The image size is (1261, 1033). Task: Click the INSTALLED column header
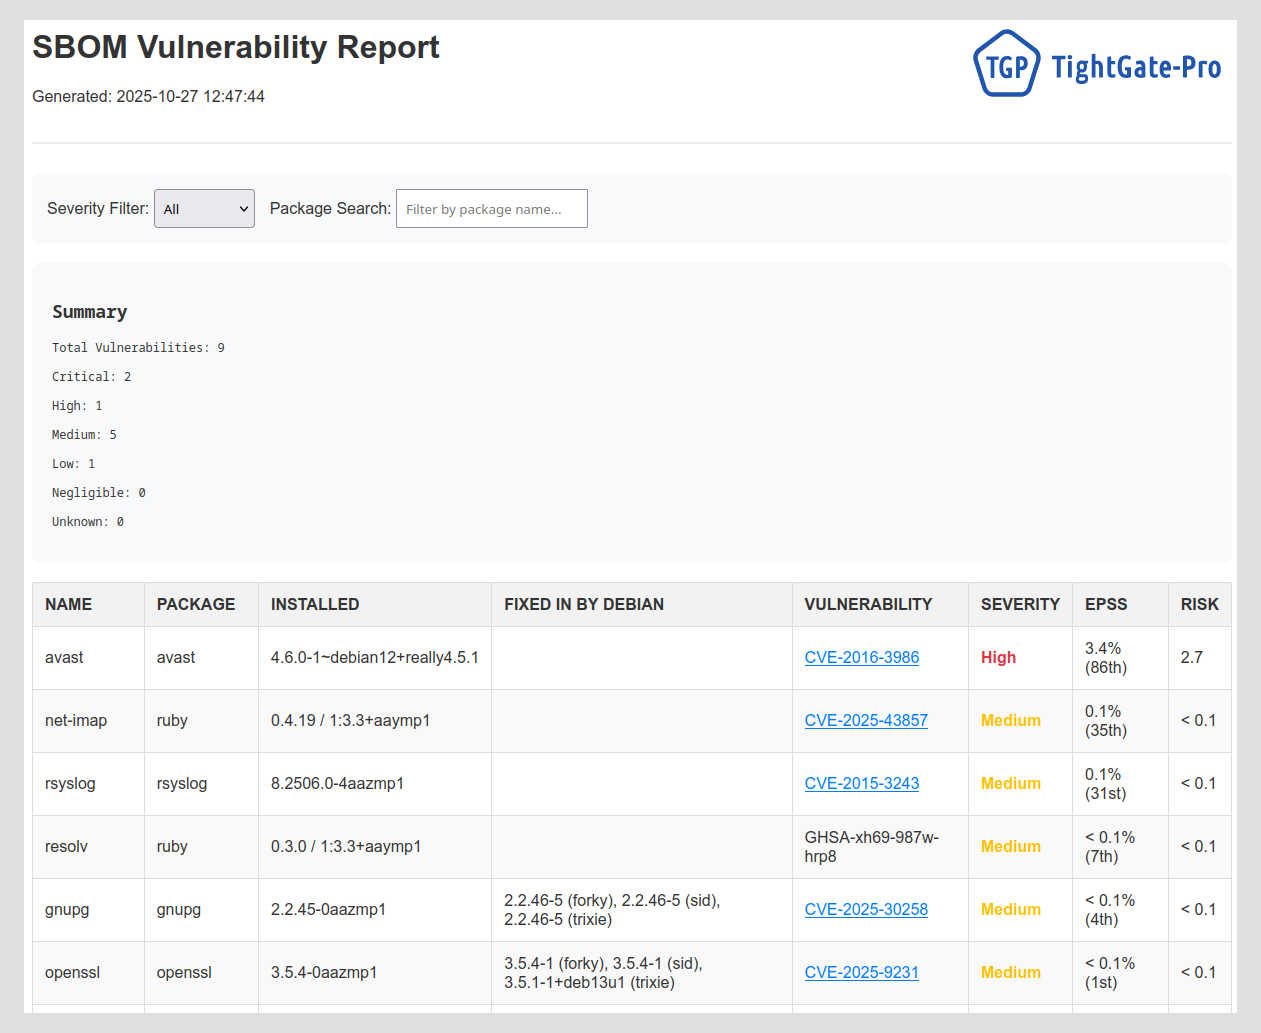click(315, 605)
